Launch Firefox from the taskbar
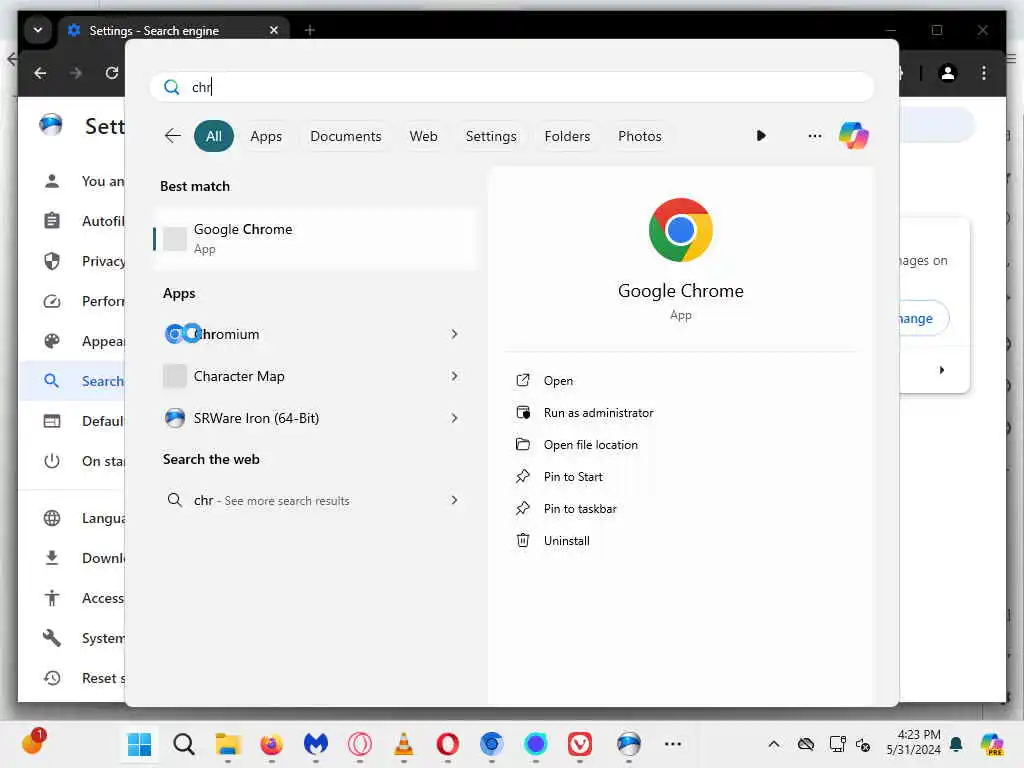 tap(271, 744)
